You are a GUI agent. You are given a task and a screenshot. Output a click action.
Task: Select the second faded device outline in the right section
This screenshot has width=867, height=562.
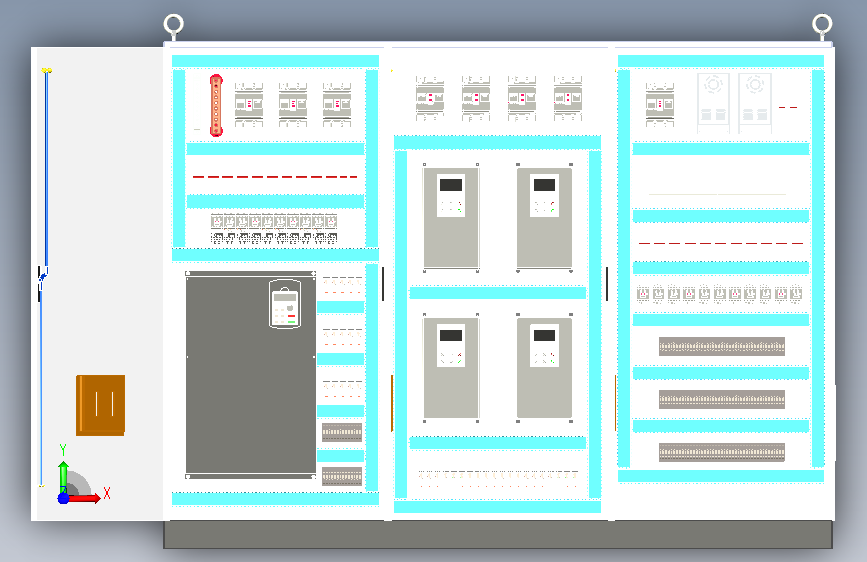755,103
